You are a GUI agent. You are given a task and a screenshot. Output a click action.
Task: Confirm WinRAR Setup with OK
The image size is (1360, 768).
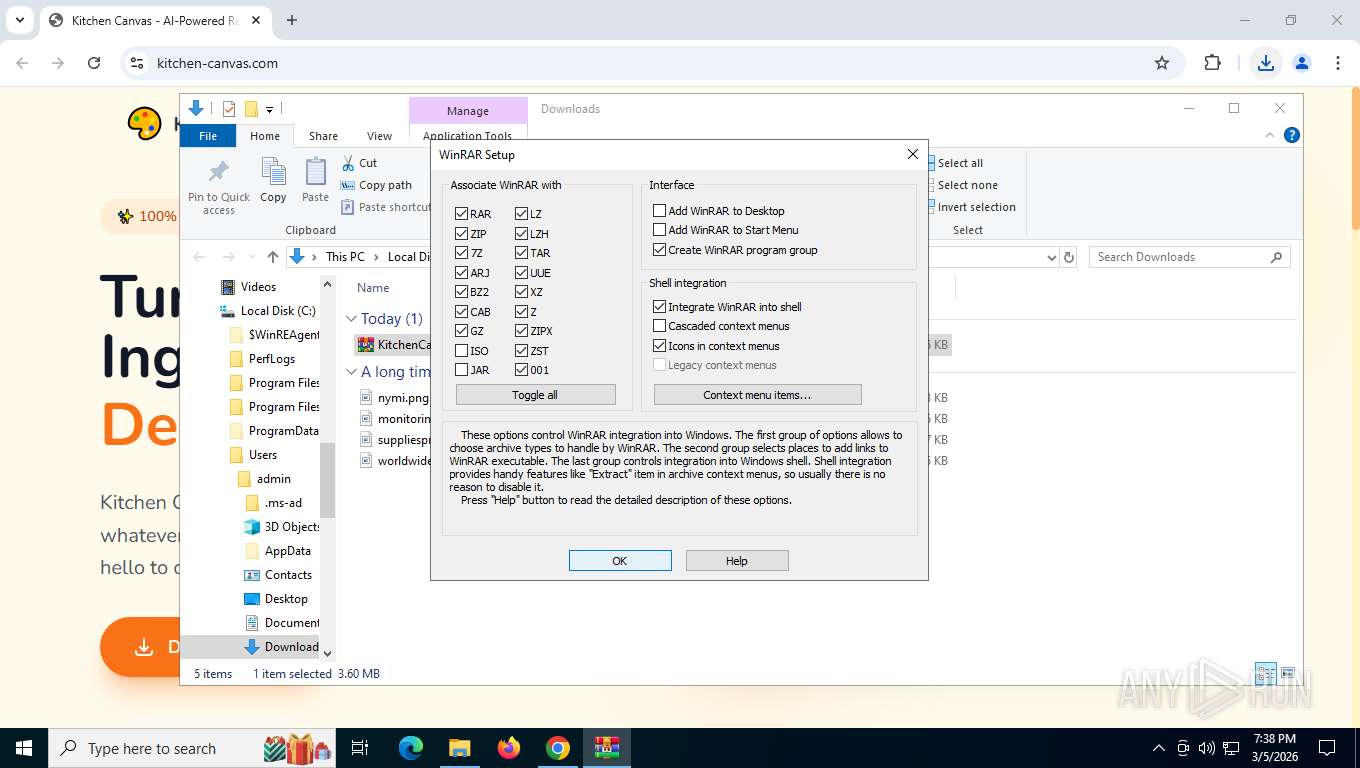click(620, 561)
